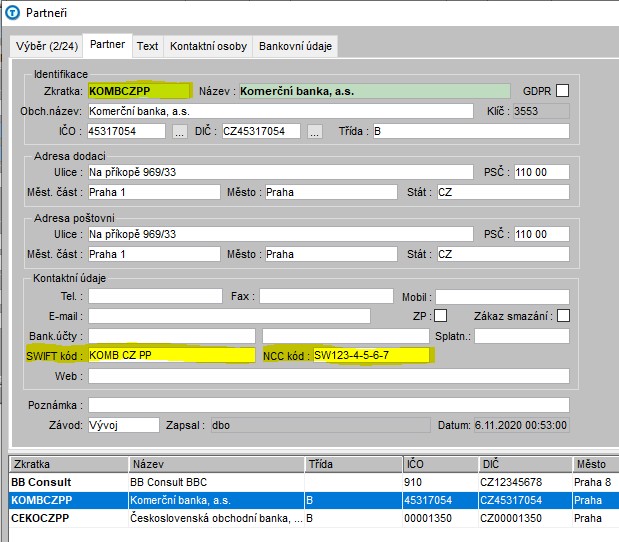The image size is (619, 542).
Task: Click the DIČ field CZ45317054
Action: coord(261,131)
